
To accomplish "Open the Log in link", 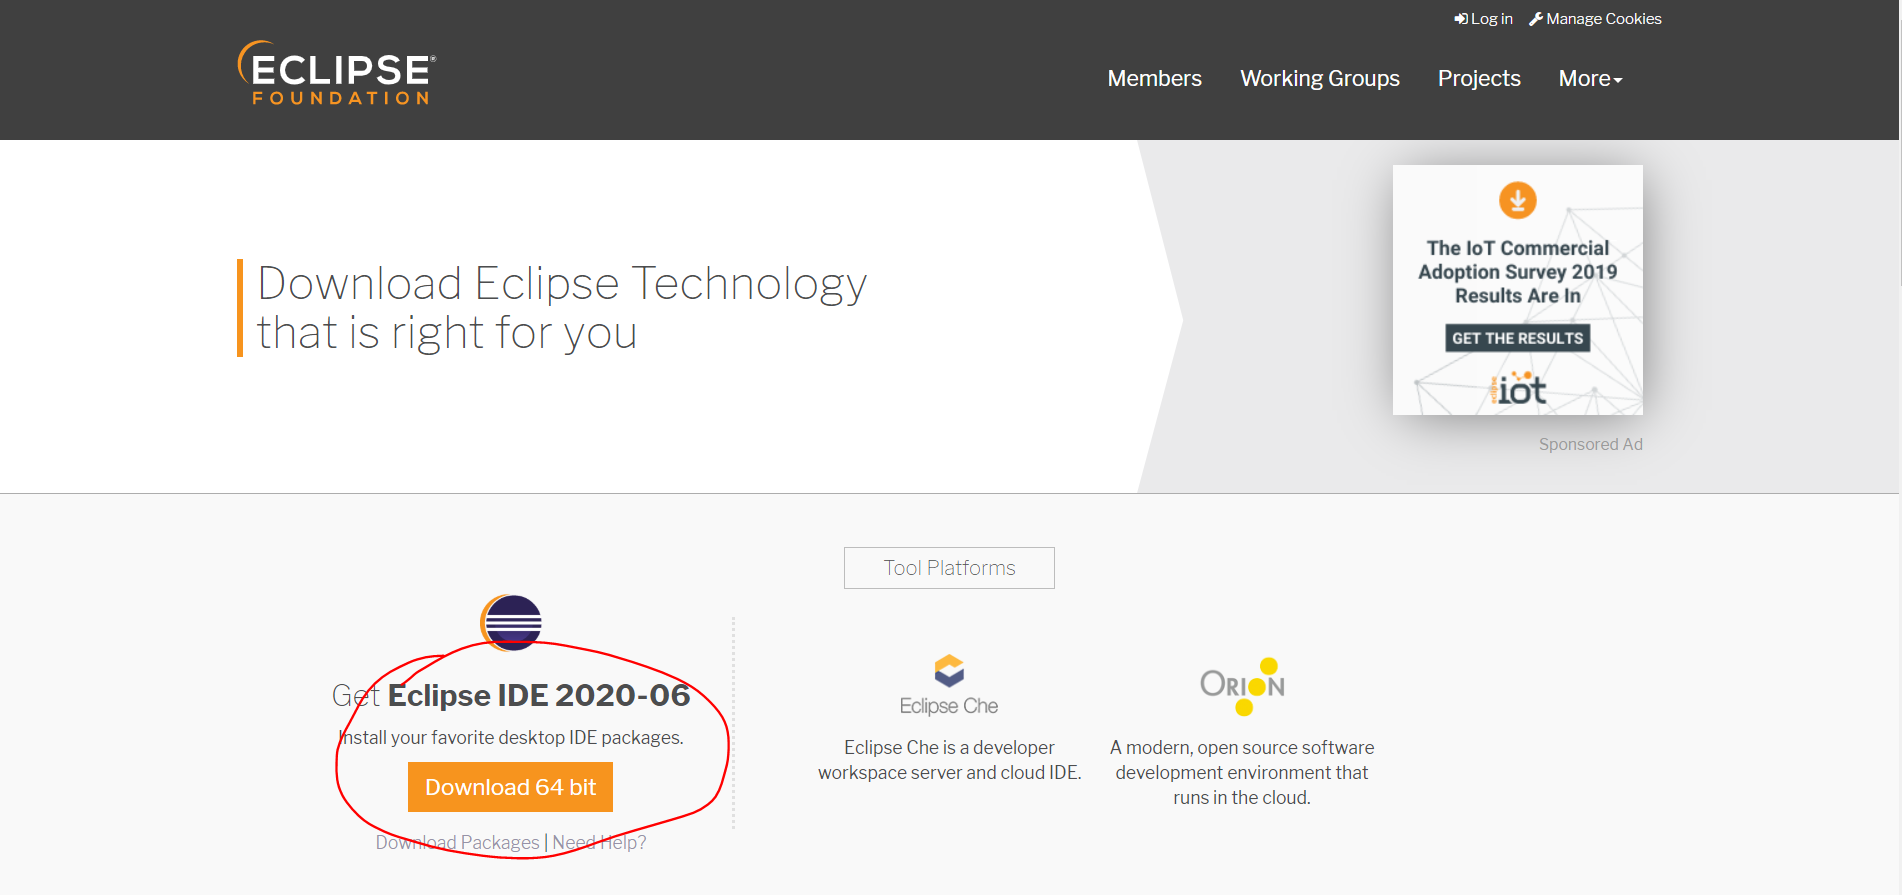I will [x=1484, y=19].
